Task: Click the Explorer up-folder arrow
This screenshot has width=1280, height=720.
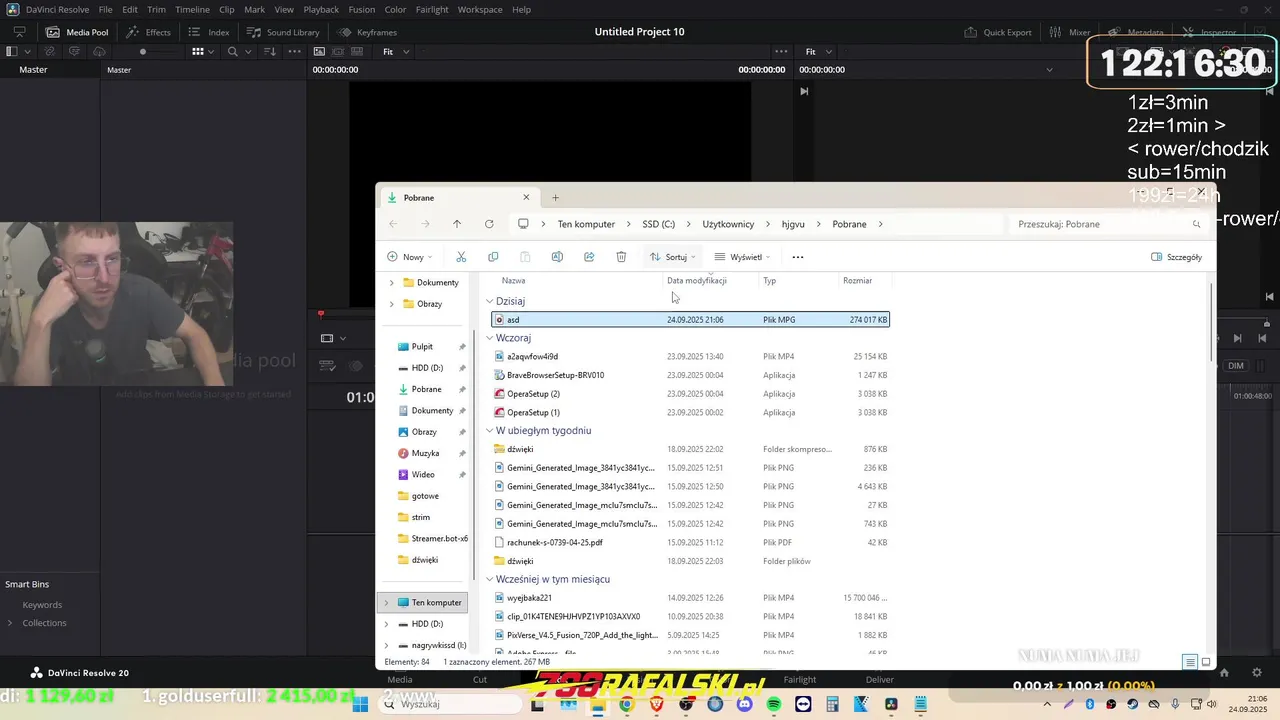Action: coord(457,224)
